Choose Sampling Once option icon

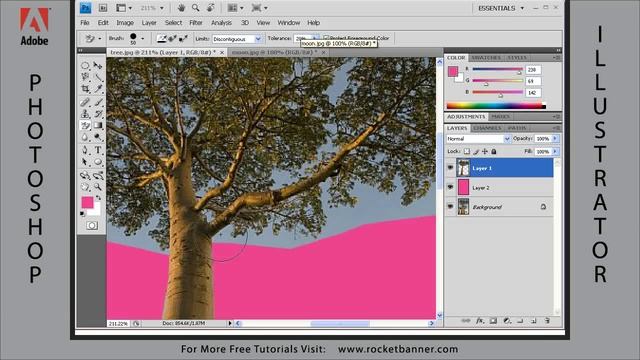[x=172, y=39]
